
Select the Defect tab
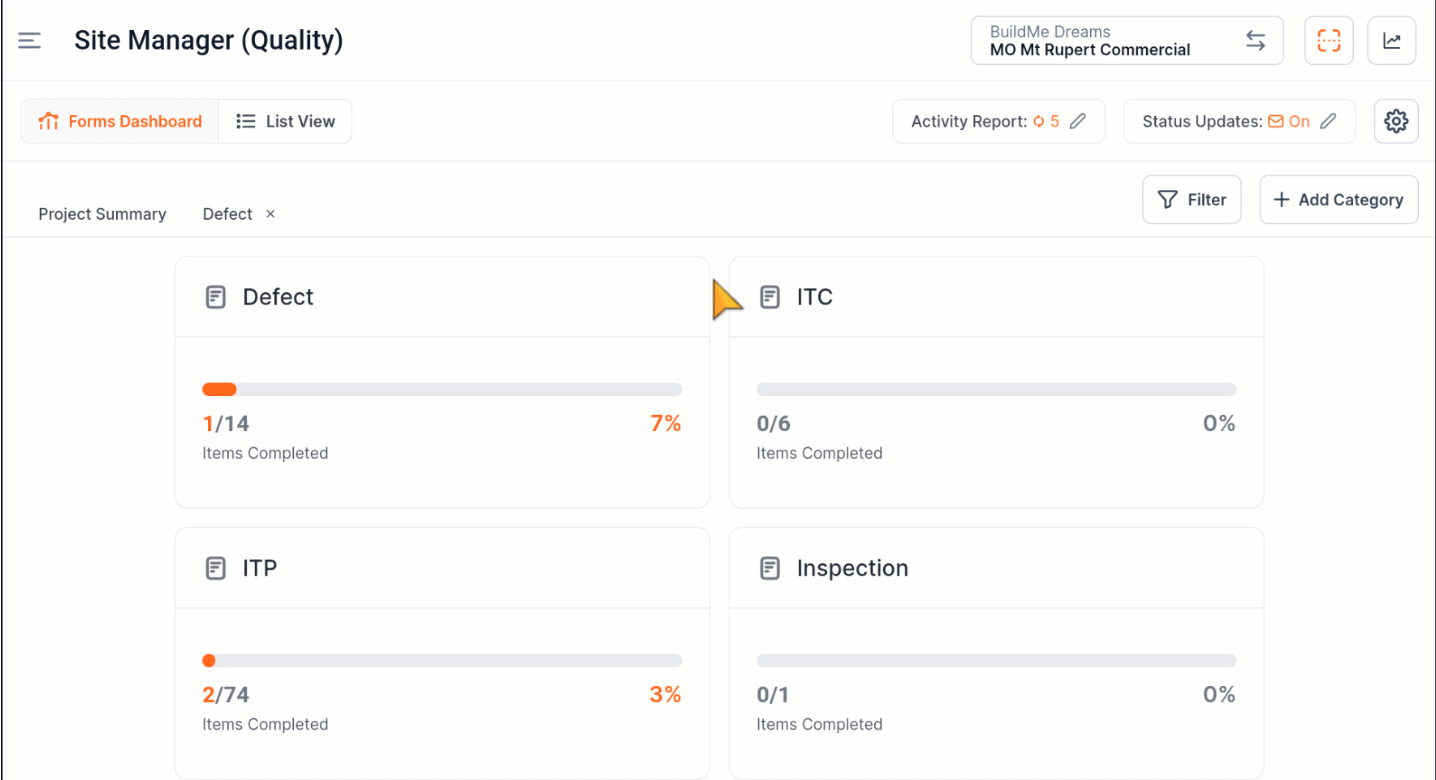(x=227, y=214)
